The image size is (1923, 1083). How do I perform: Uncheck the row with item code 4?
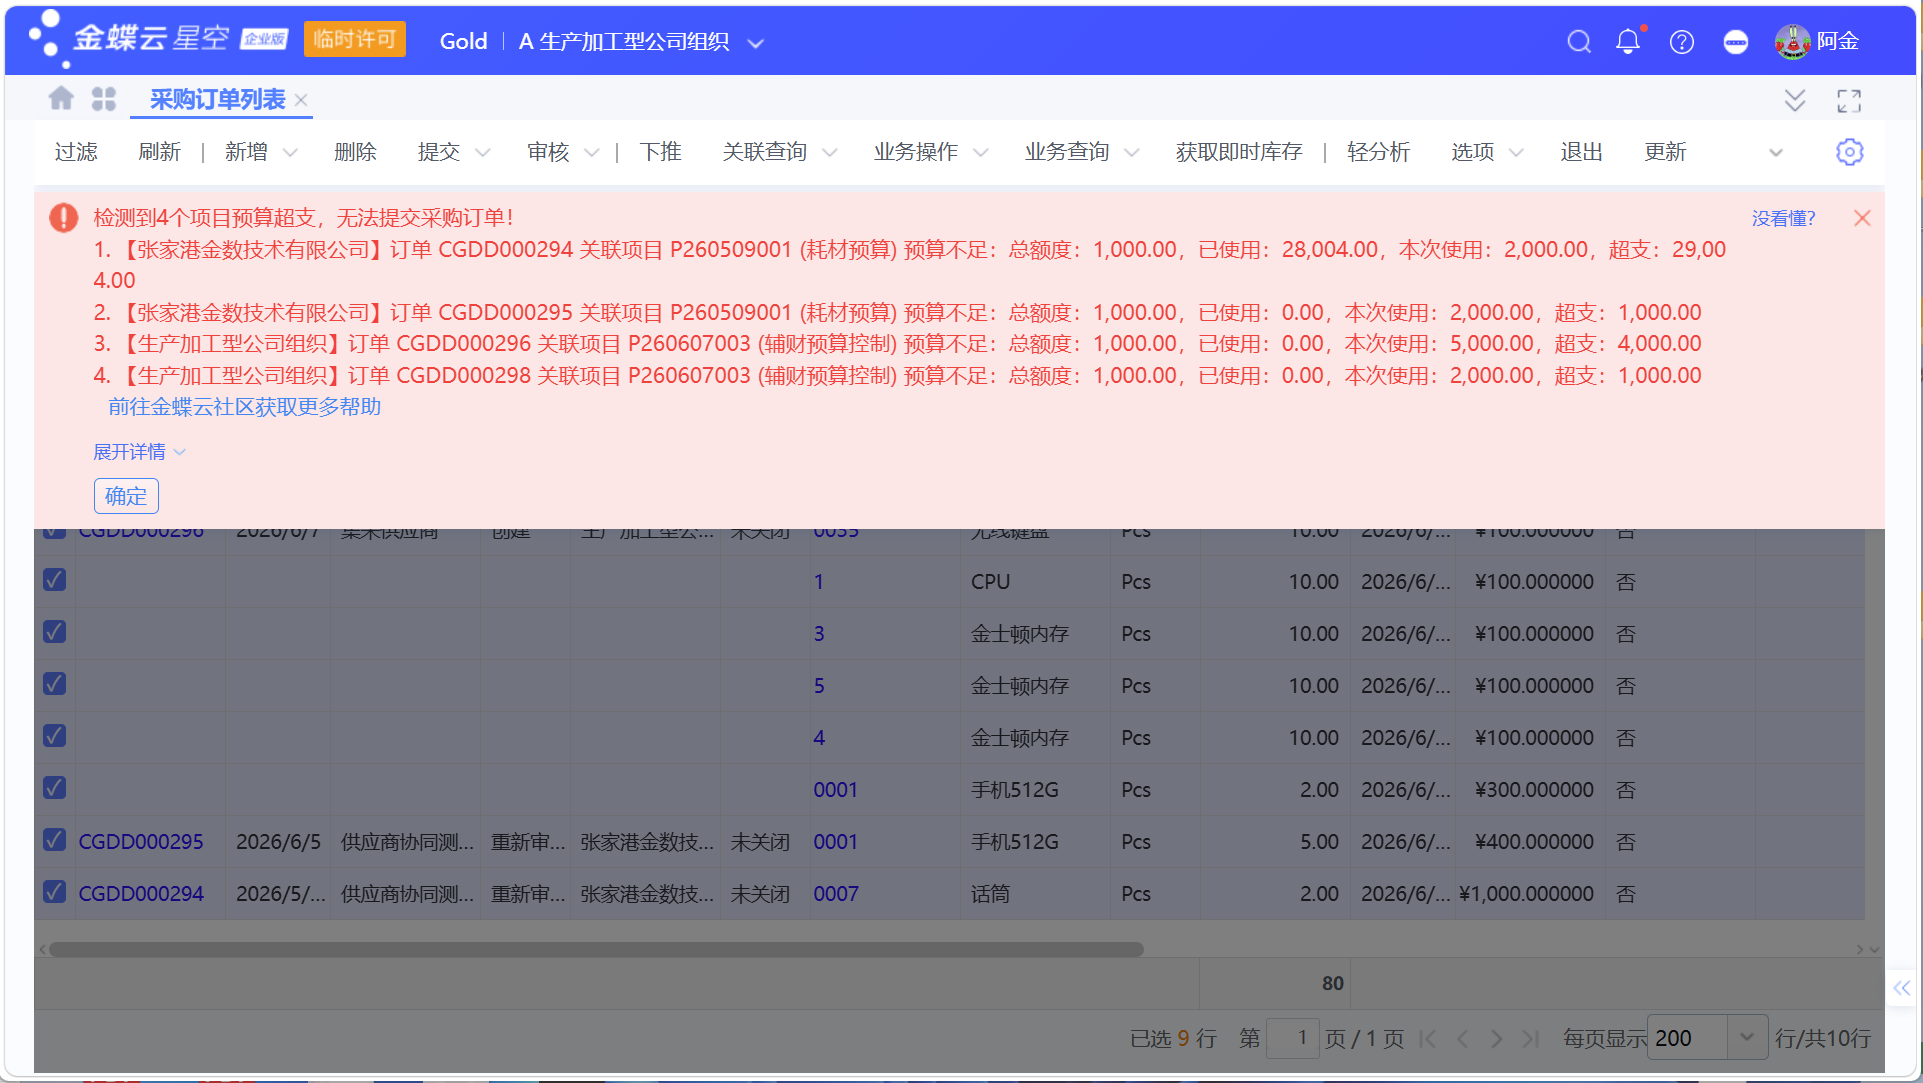(x=55, y=736)
